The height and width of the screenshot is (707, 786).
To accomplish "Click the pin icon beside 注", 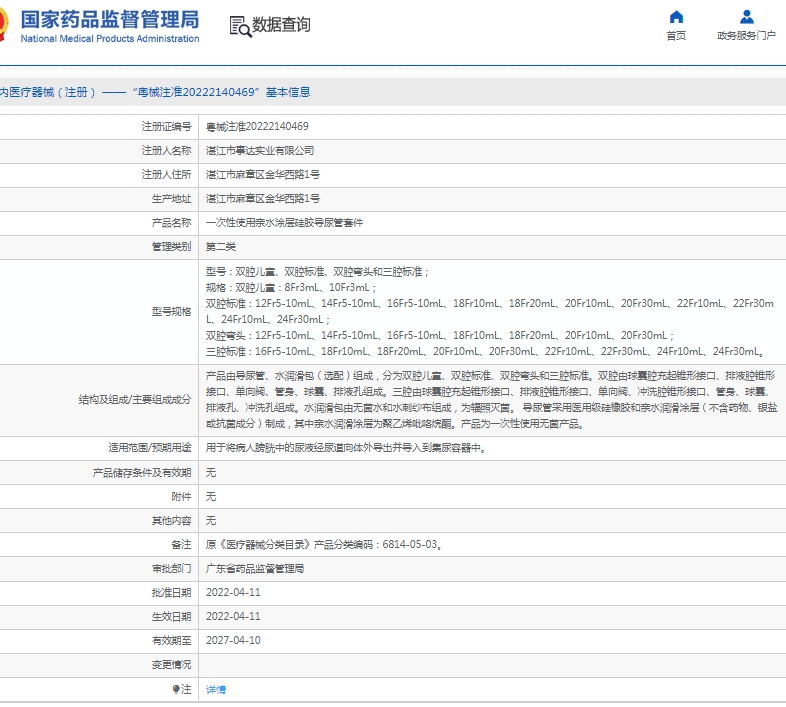I will 176,689.
